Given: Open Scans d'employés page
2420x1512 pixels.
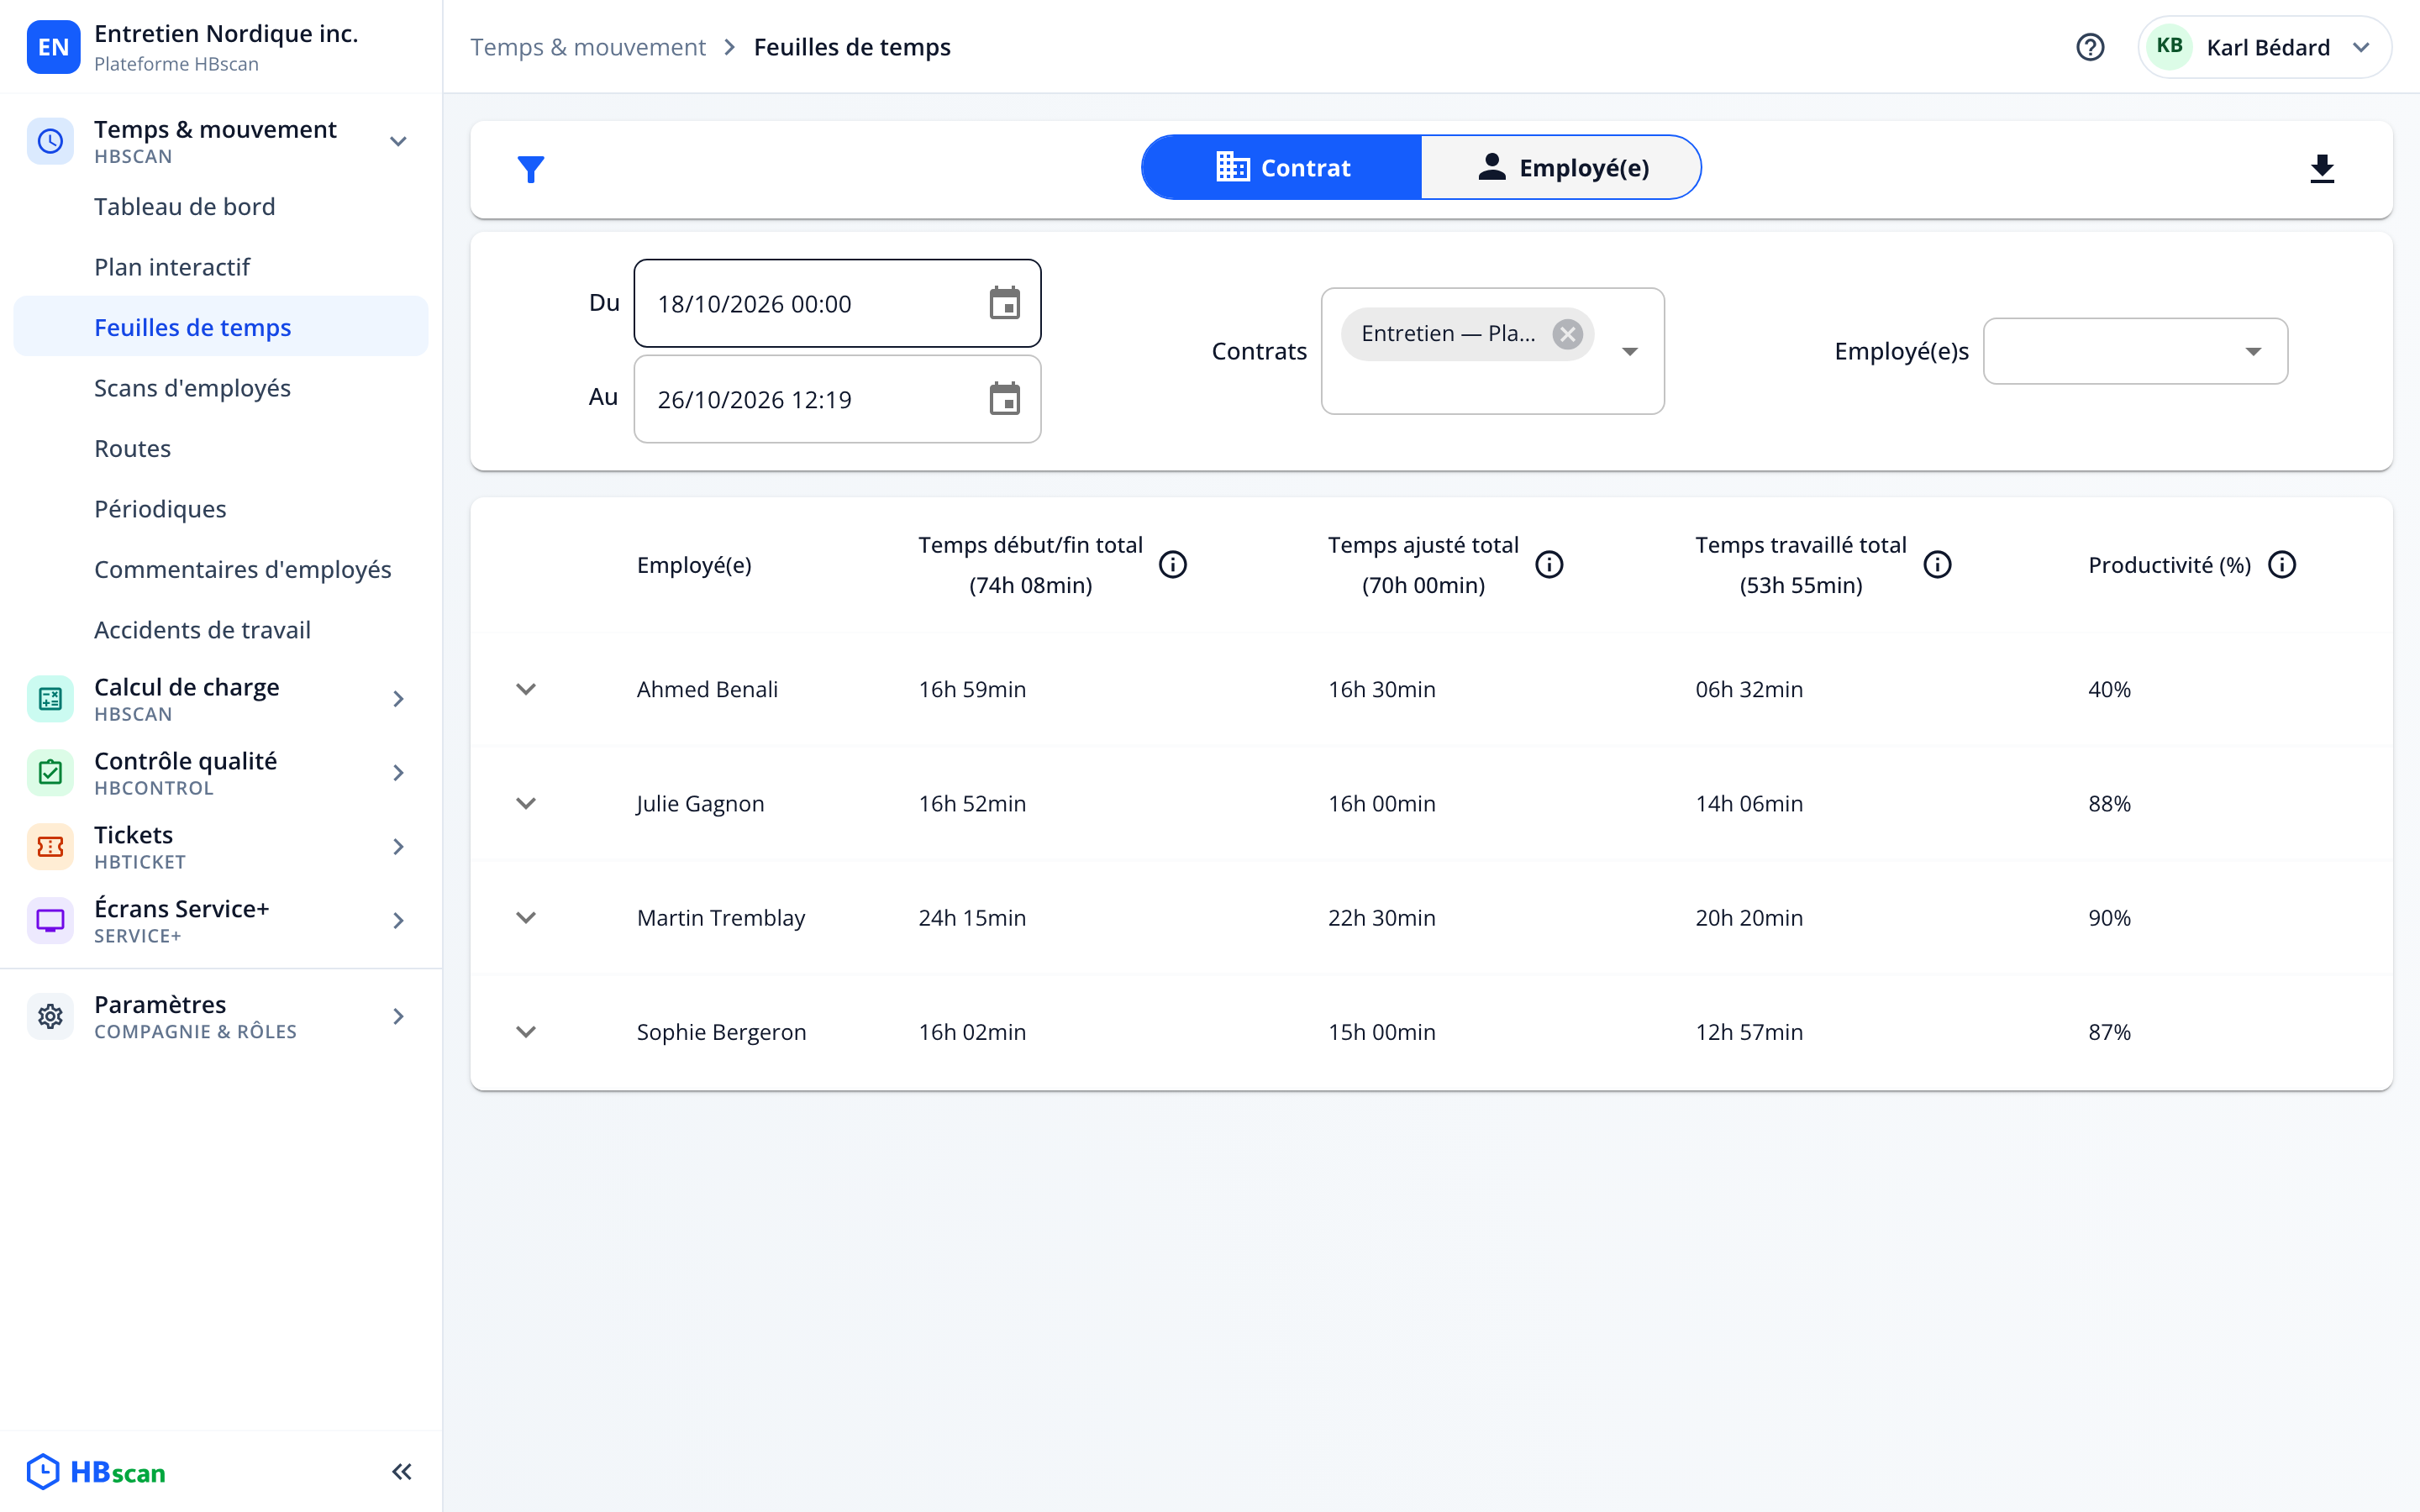Looking at the screenshot, I should click(x=221, y=388).
